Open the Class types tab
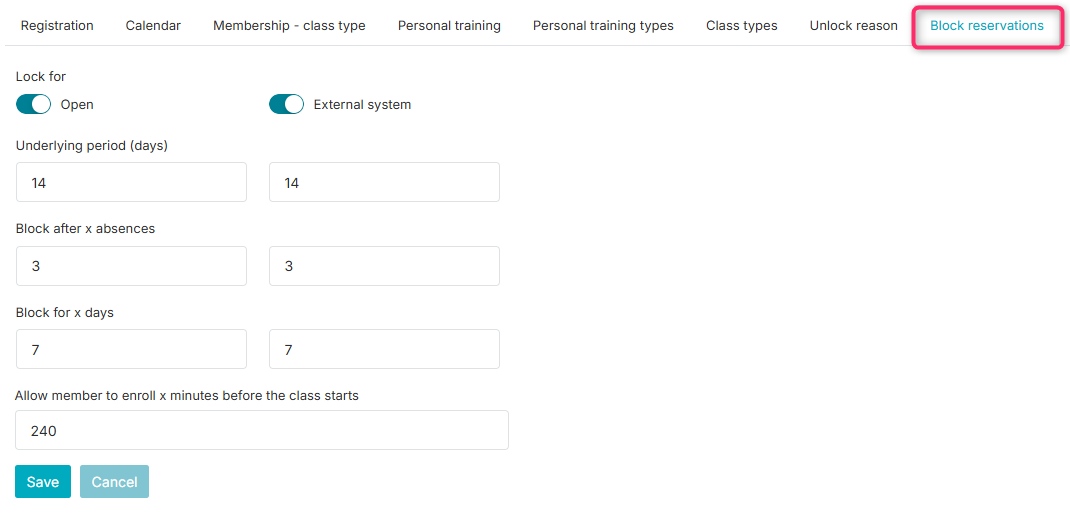The height and width of the screenshot is (513, 1070). 742,26
